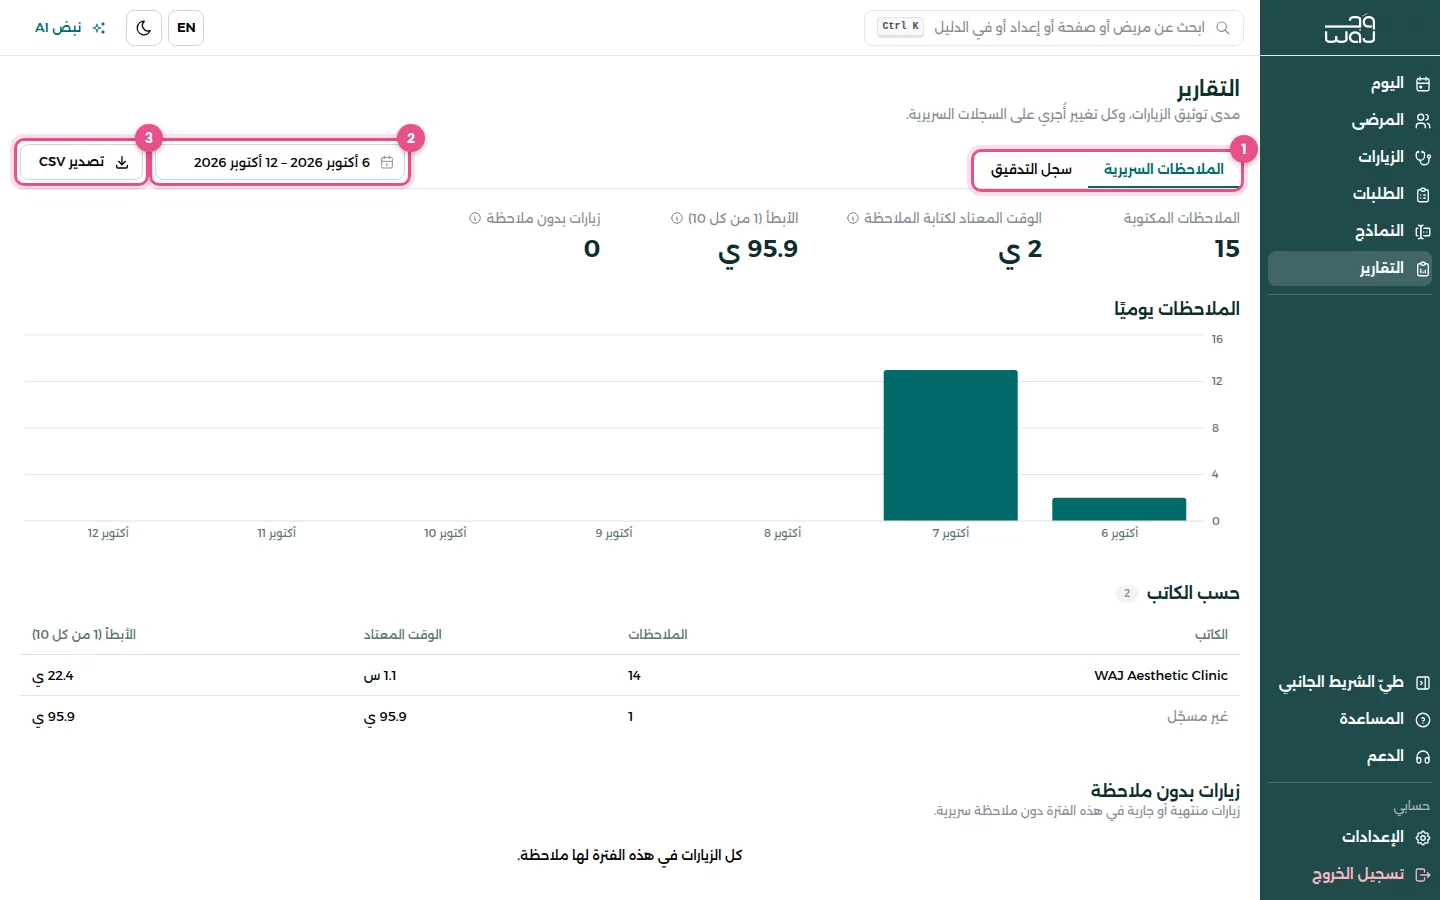This screenshot has height=900, width=1440.
Task: Click the people icon beside المرضى
Action: (x=1423, y=121)
